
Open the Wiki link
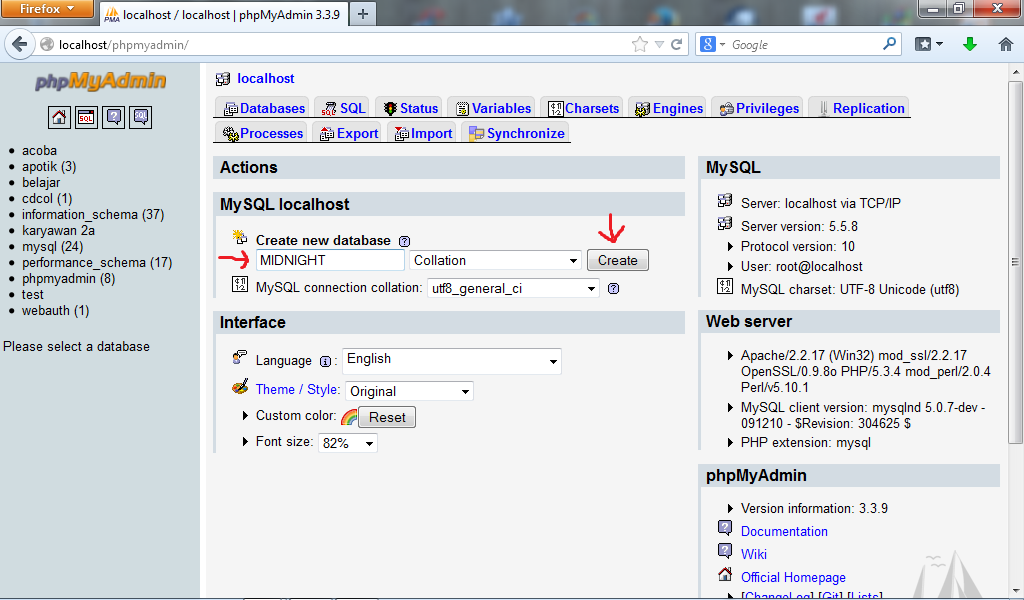pos(754,554)
